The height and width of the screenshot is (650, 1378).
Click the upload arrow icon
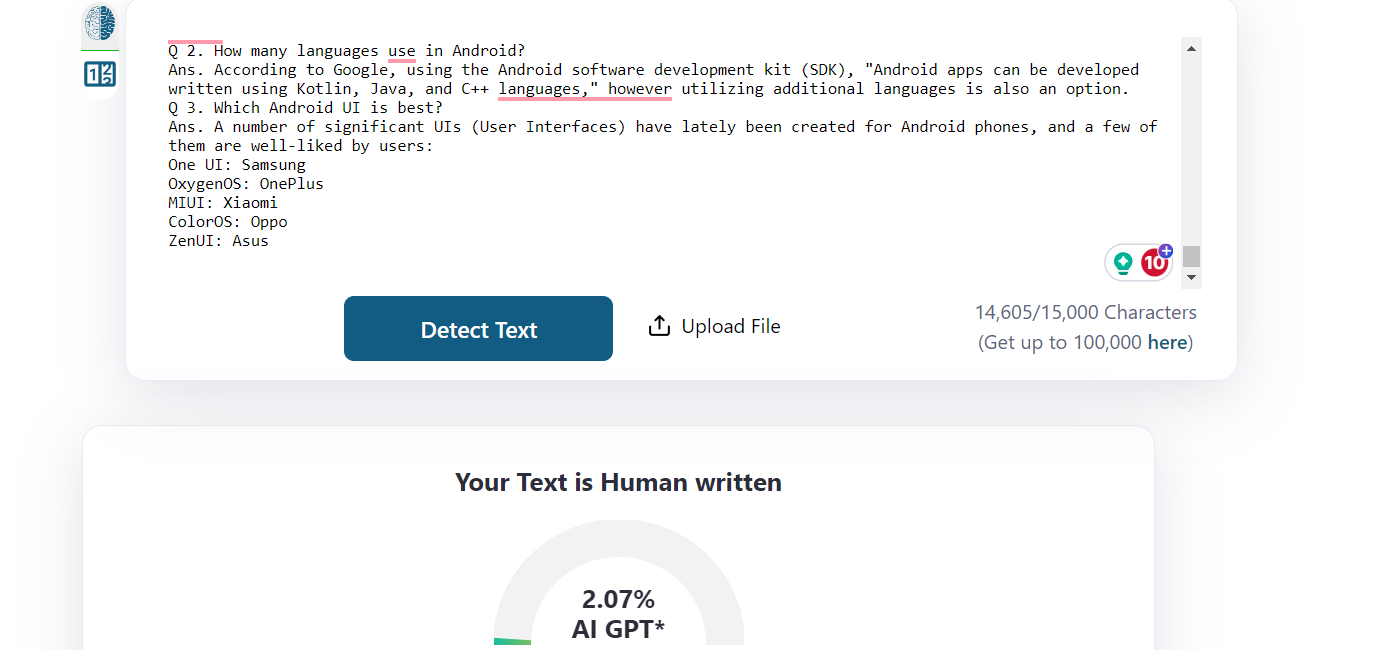(659, 326)
